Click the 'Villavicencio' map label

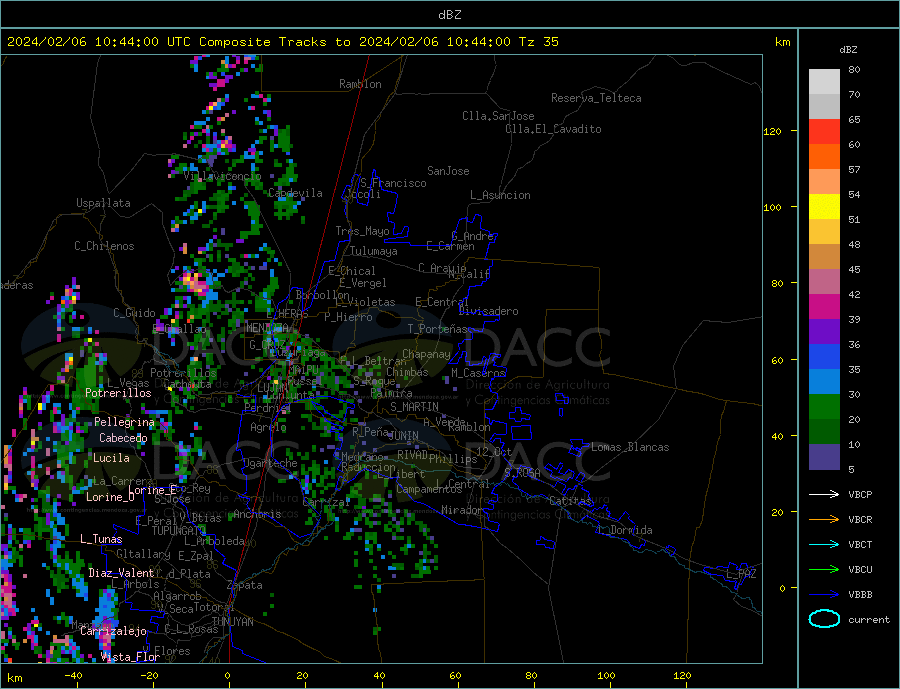point(222,176)
